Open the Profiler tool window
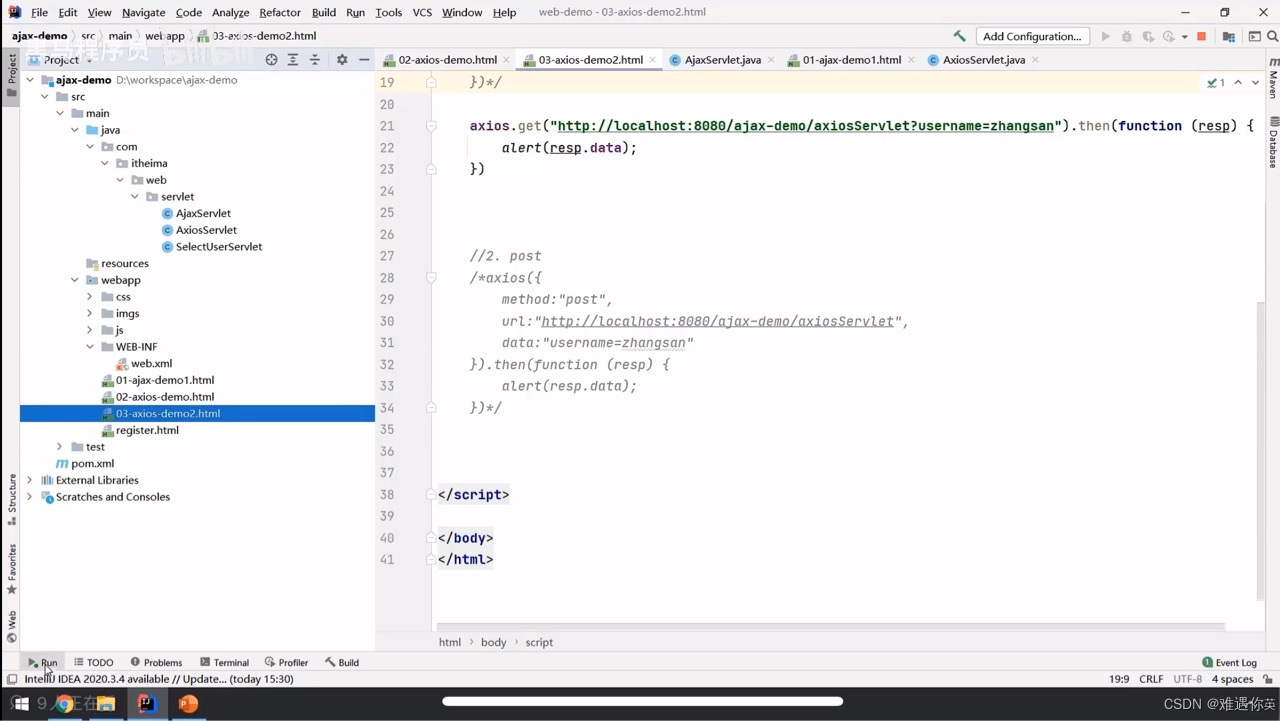1280x721 pixels. [286, 662]
